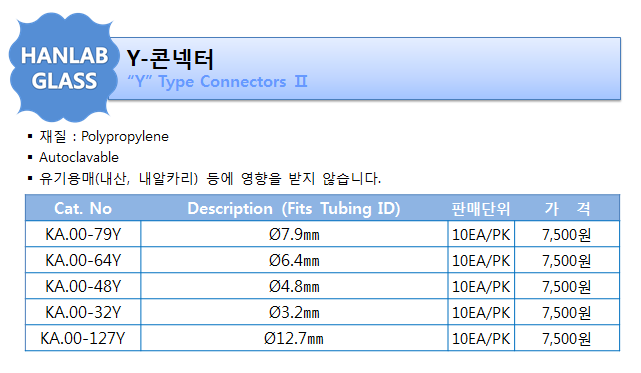Select the Y-콘넥터 title heading
641x373 pixels.
[x=170, y=58]
